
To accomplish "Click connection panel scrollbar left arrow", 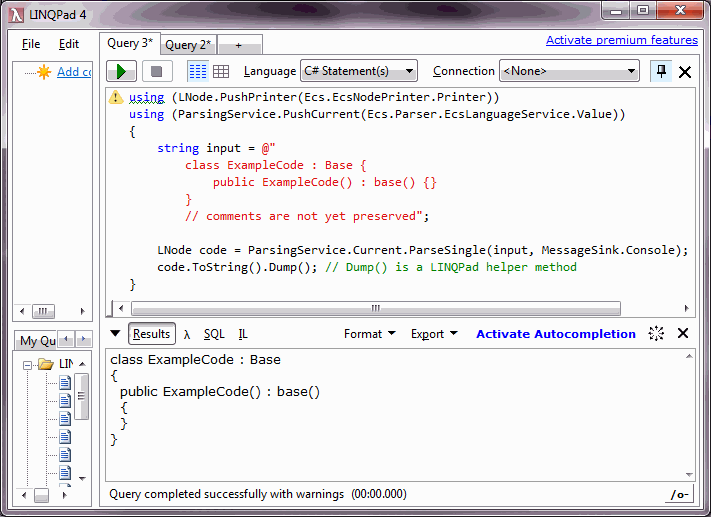I will [x=22, y=311].
